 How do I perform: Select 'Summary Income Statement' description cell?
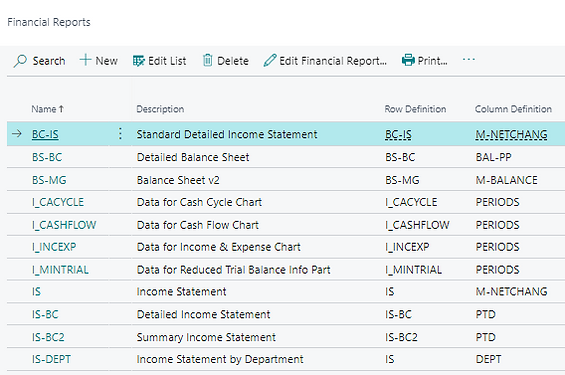[x=206, y=338]
